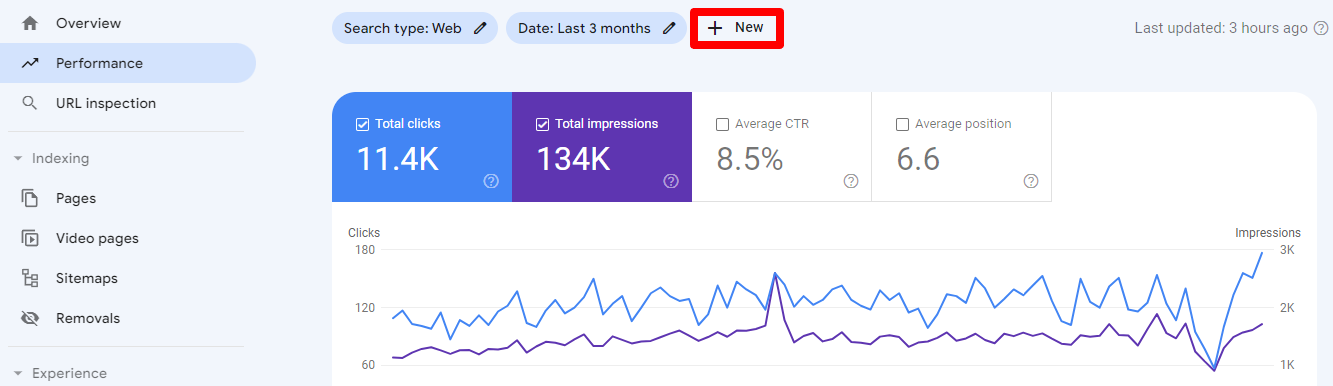Screen dimensions: 1333x386
Task: Check the Average position checkbox
Action: 902,124
